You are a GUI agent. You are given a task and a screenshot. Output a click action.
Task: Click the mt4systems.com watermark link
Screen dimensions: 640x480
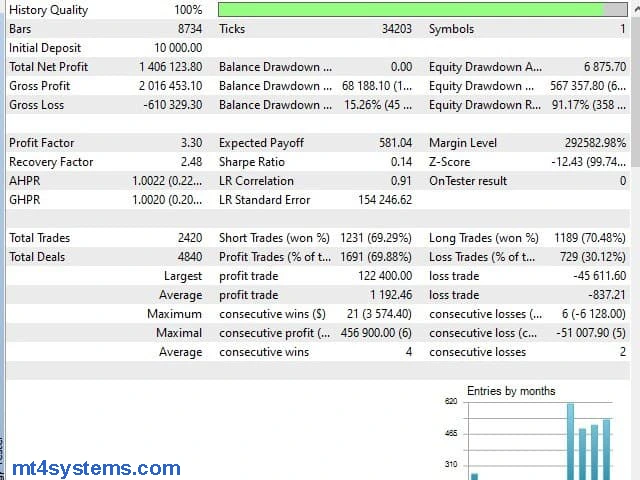tap(96, 468)
